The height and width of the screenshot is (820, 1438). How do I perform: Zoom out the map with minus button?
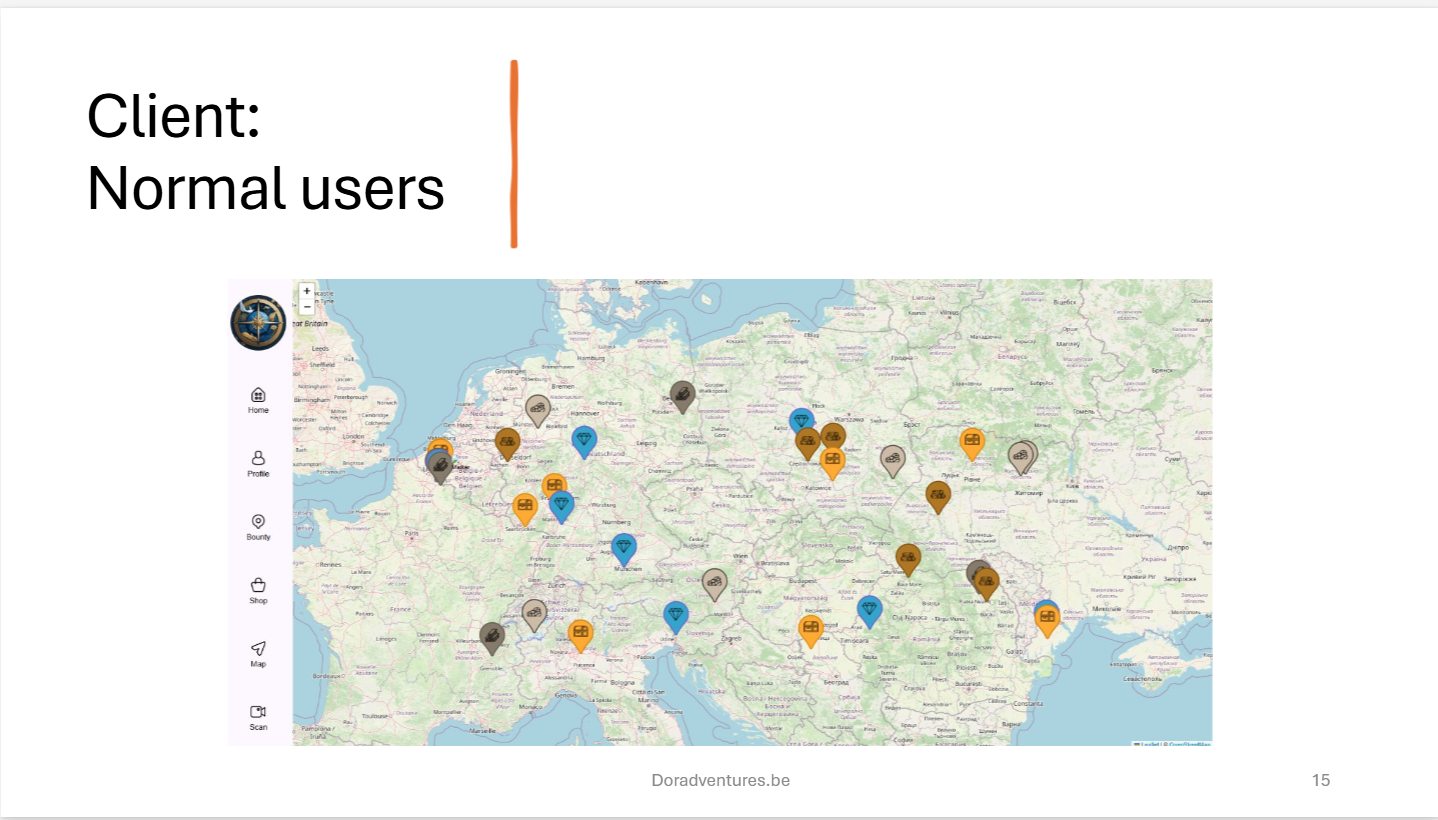307,306
